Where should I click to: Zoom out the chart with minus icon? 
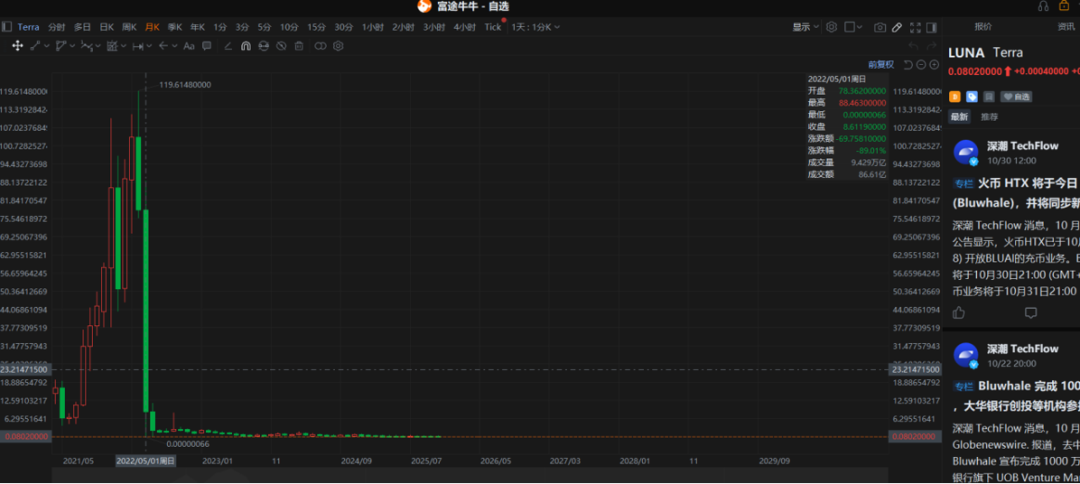[x=921, y=65]
